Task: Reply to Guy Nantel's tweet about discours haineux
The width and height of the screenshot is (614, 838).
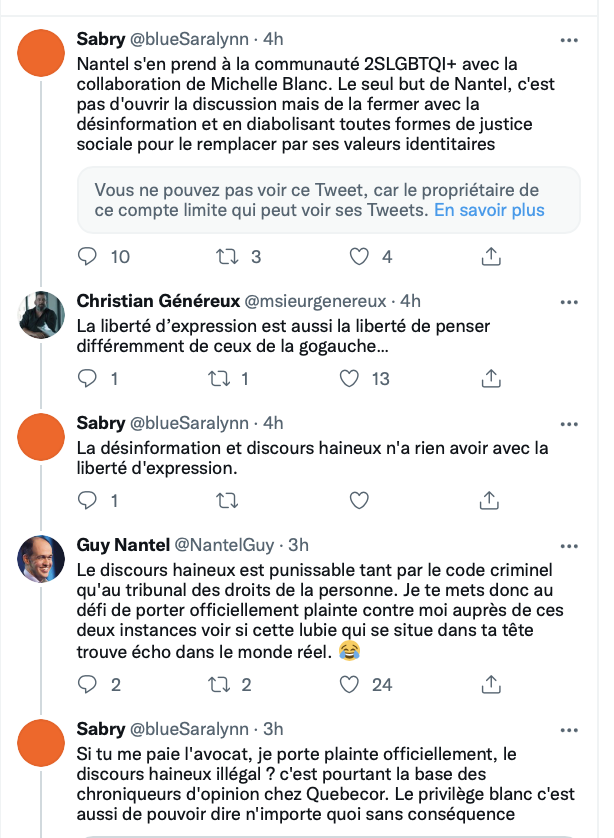Action: (x=87, y=684)
